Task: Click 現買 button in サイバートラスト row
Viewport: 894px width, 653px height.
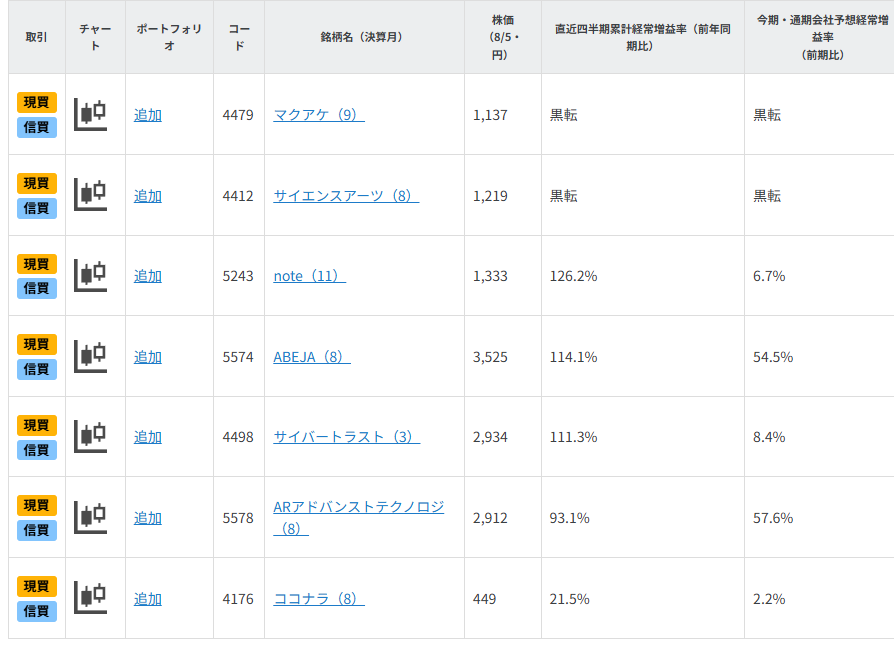Action: [x=36, y=425]
